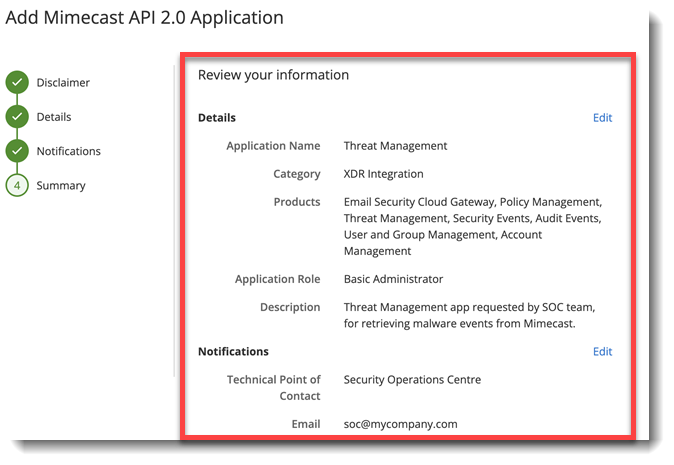This screenshot has height=465, width=674.
Task: Select the 'XDR Integration' category value
Action: (383, 174)
